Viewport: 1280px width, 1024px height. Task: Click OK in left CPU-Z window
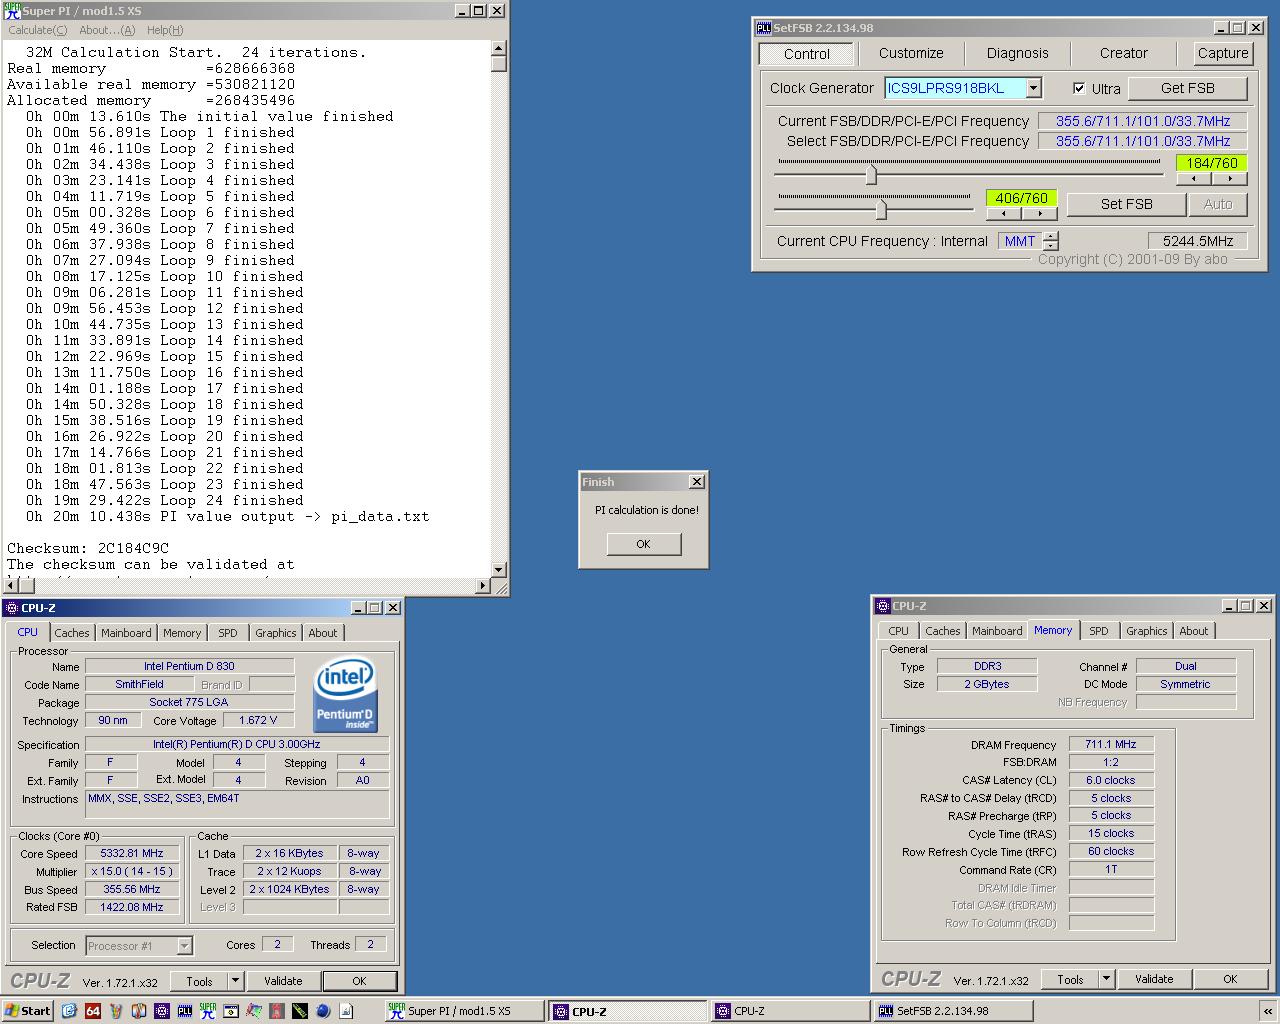point(359,981)
